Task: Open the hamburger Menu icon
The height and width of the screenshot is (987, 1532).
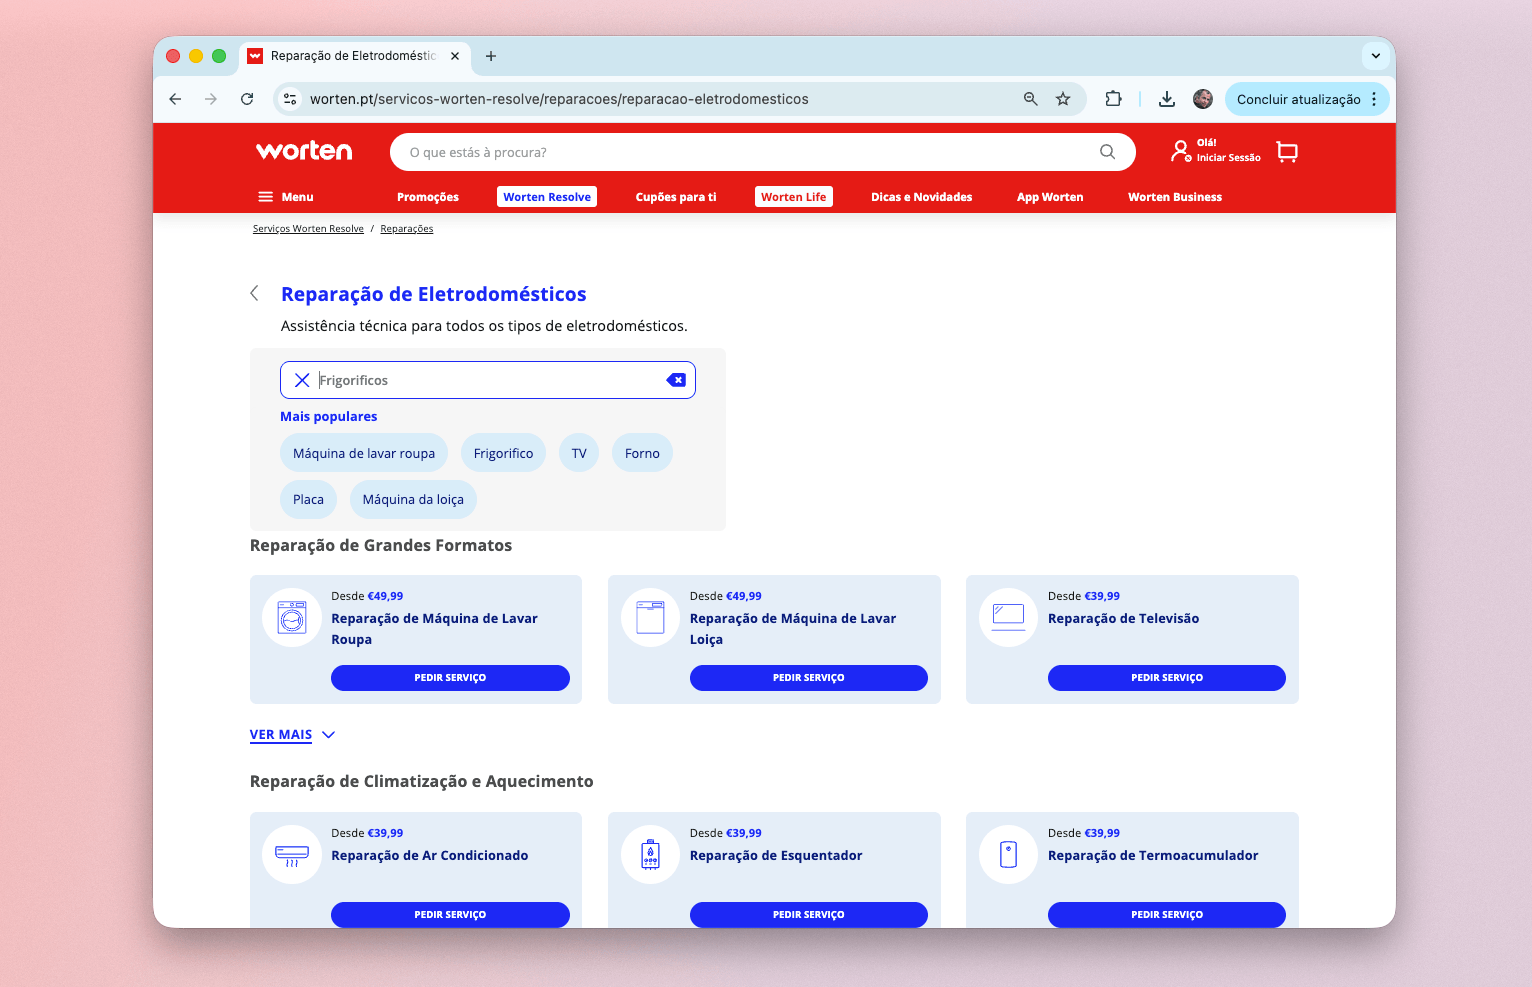Action: pyautogui.click(x=266, y=197)
